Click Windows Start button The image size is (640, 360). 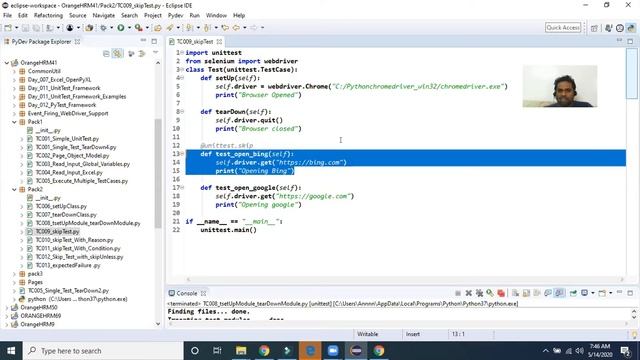click(11, 351)
